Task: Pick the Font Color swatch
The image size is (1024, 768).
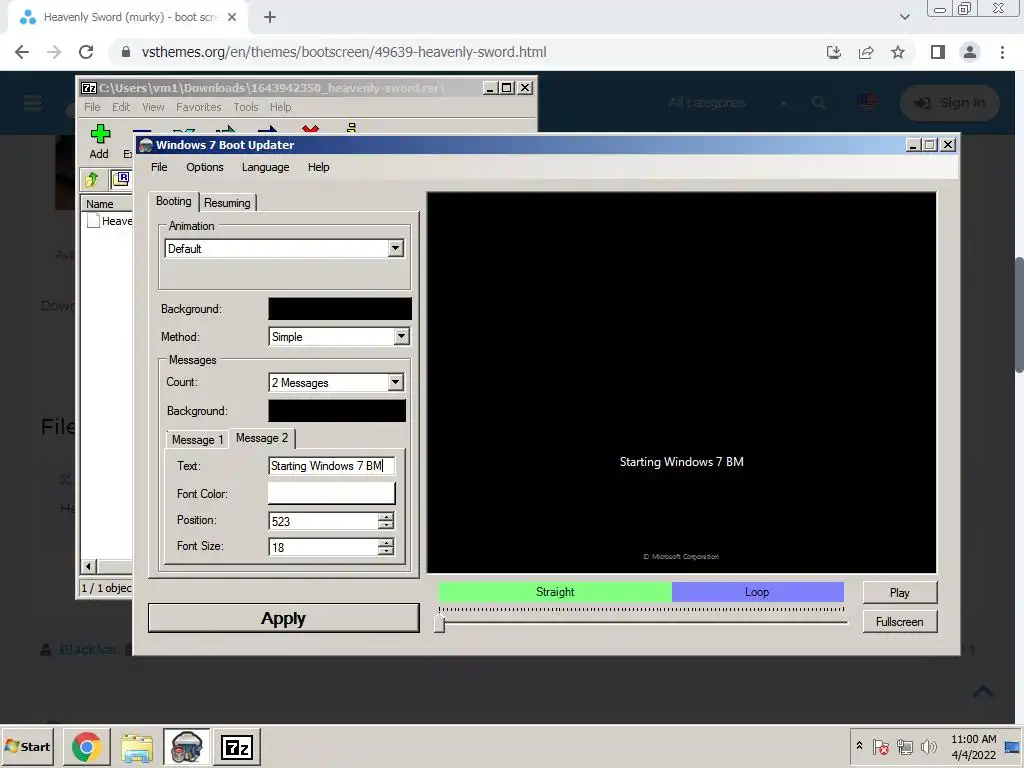Action: [332, 493]
